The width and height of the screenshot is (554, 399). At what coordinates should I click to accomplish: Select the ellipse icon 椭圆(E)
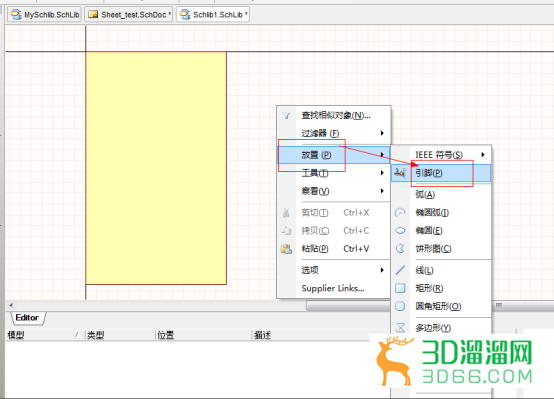400,230
